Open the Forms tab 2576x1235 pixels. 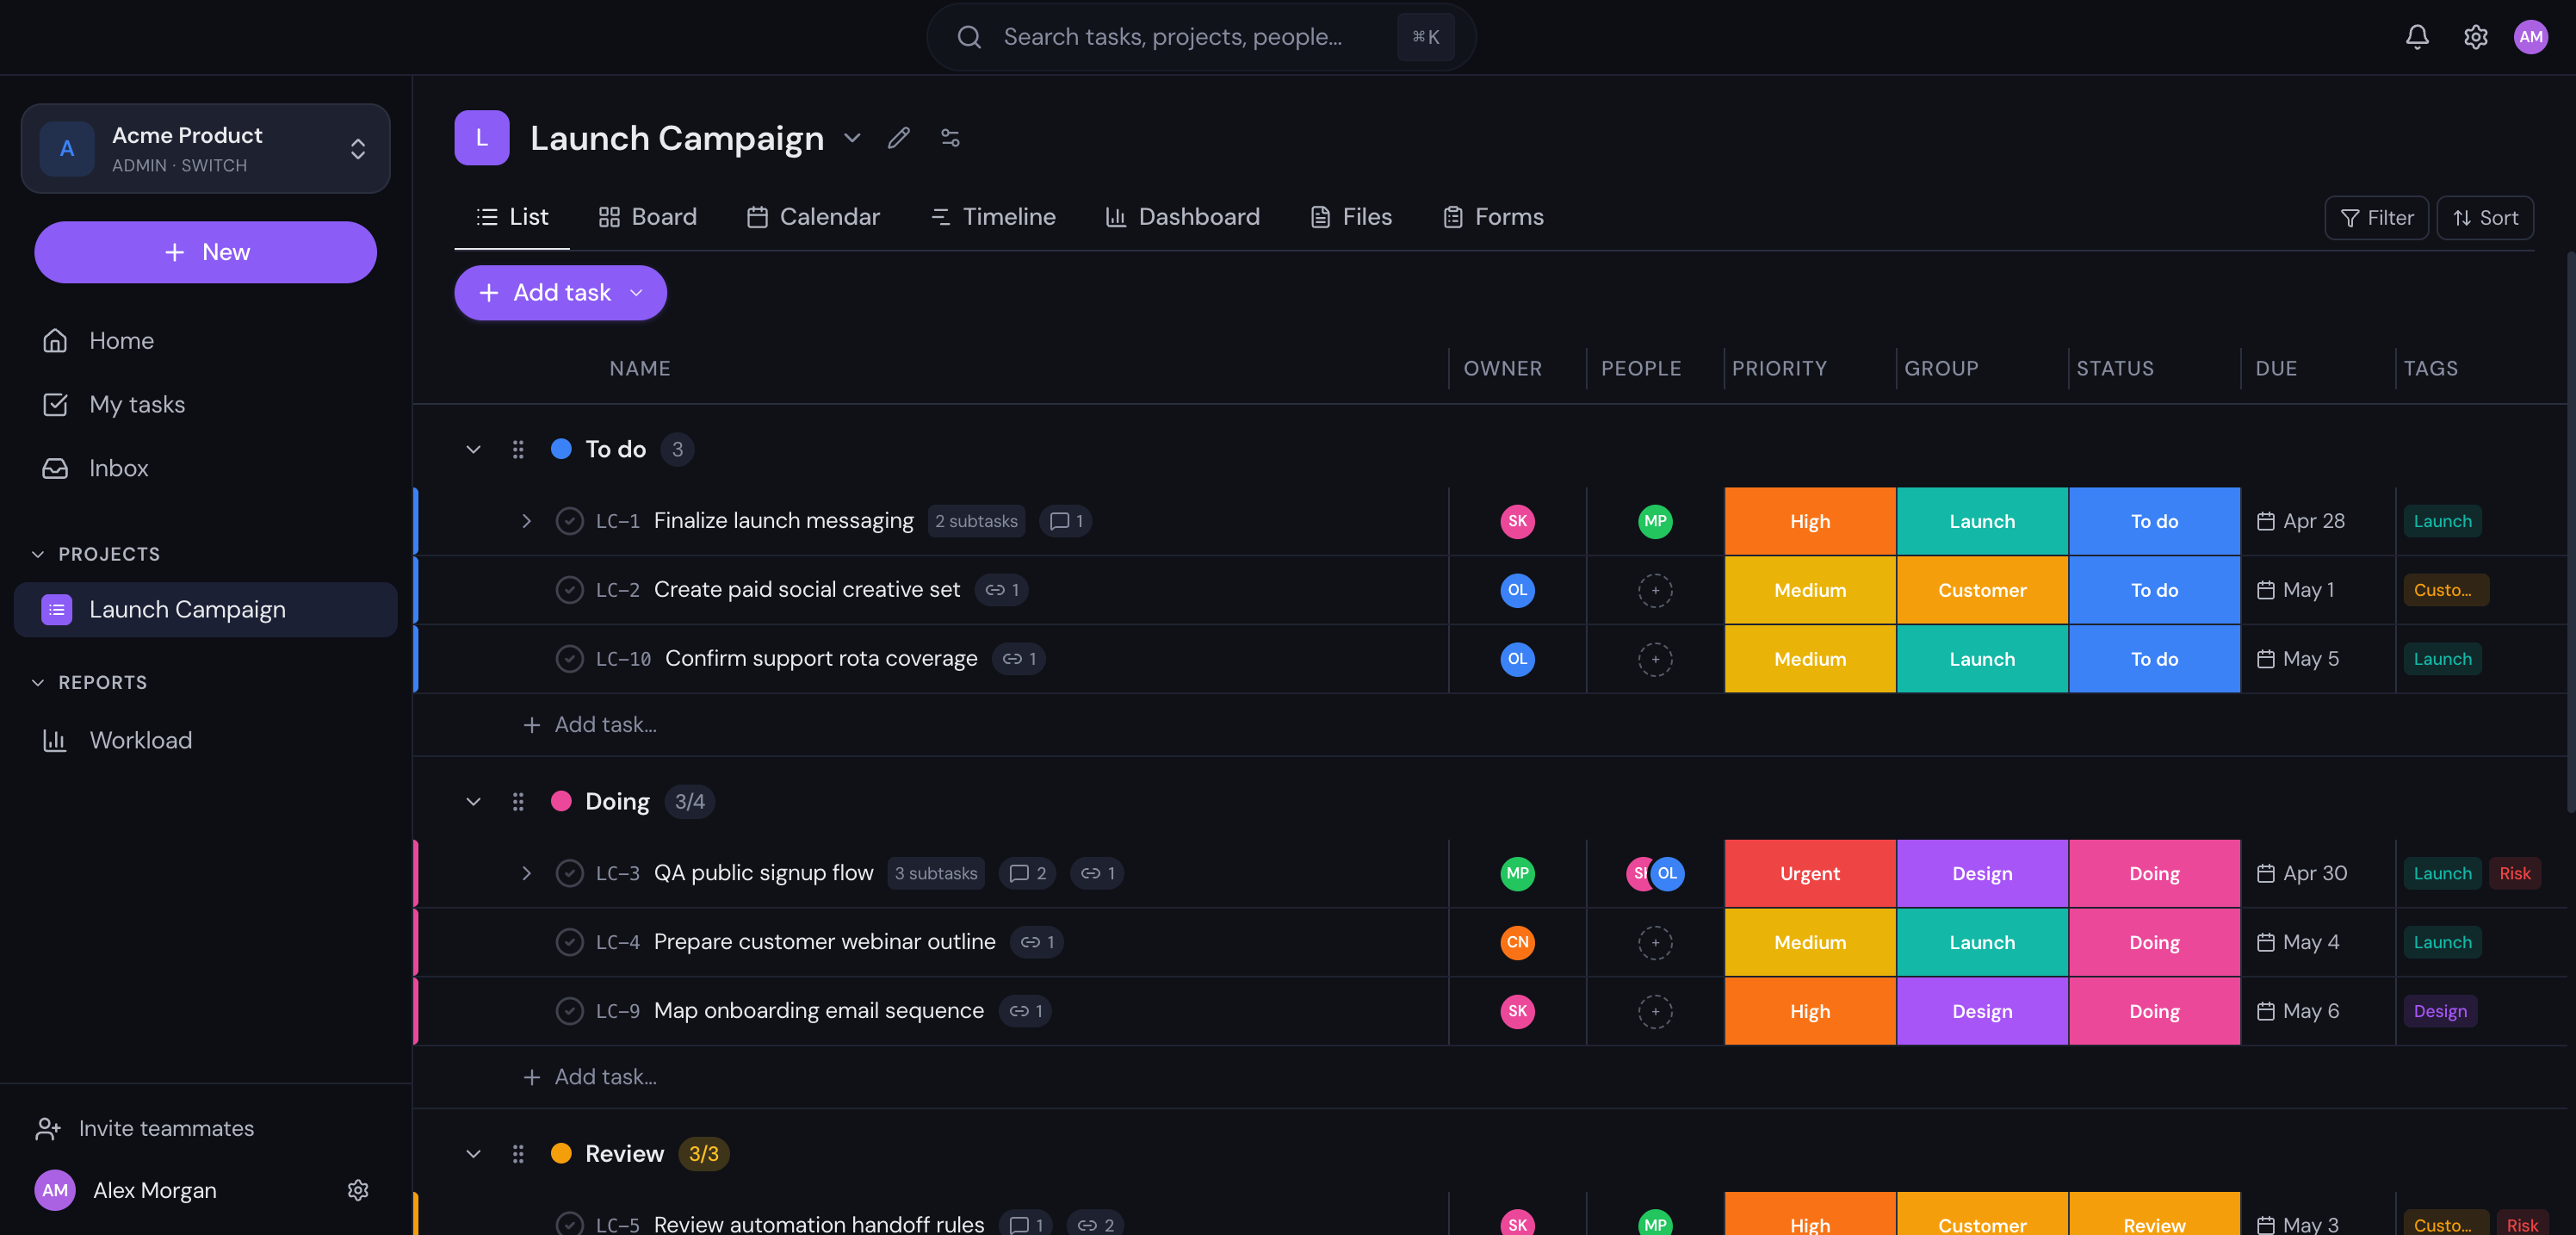(x=1493, y=217)
